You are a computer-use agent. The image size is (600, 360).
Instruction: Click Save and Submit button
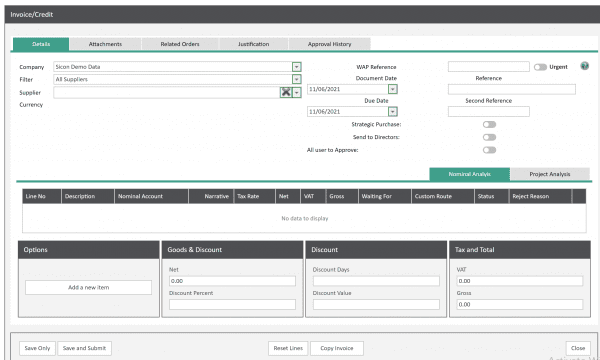[84, 348]
